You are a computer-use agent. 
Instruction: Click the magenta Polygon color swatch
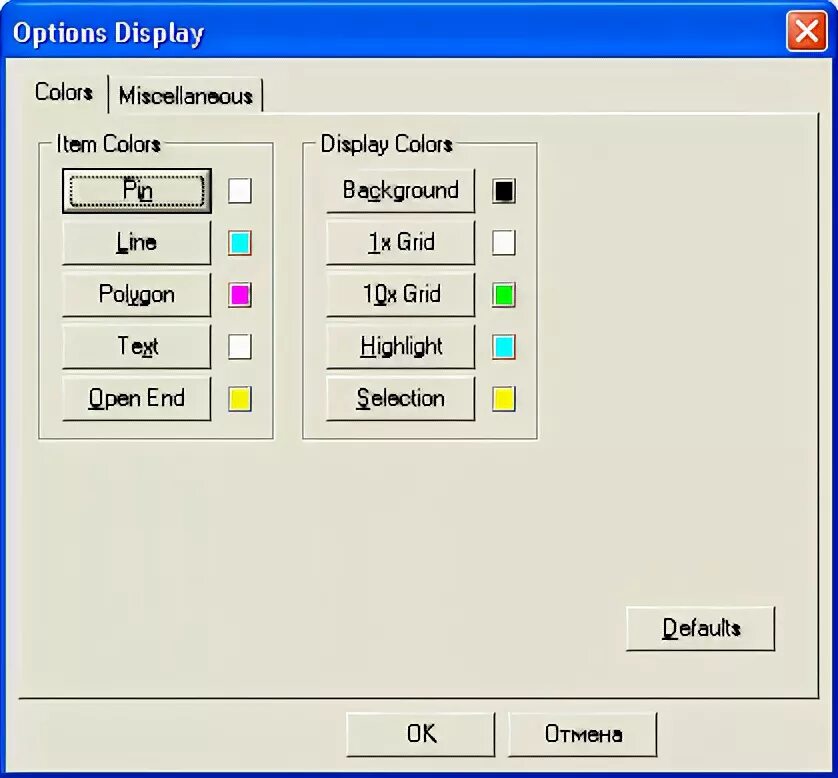[239, 294]
